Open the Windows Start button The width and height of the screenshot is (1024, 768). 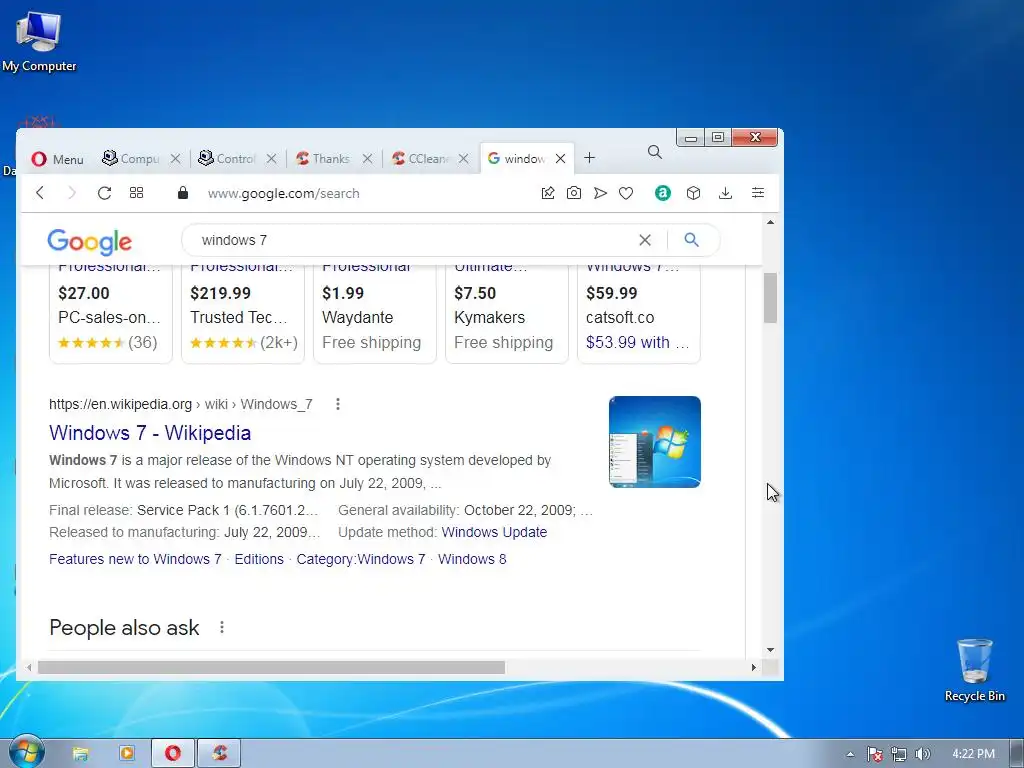(25, 751)
